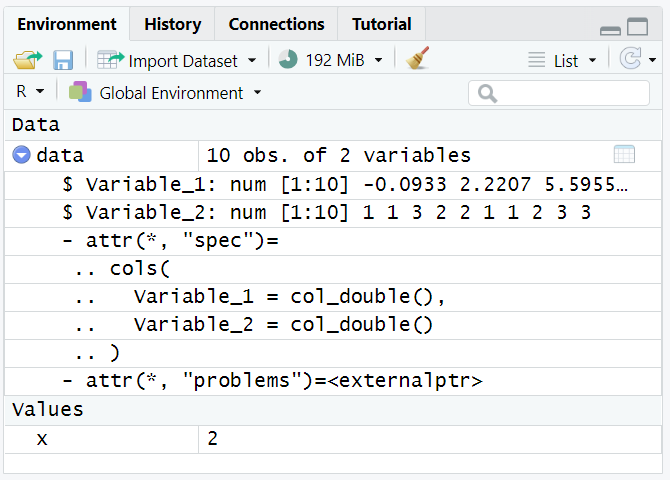Maximize the Environment pane
Viewport: 670px width, 480px height.
637,27
